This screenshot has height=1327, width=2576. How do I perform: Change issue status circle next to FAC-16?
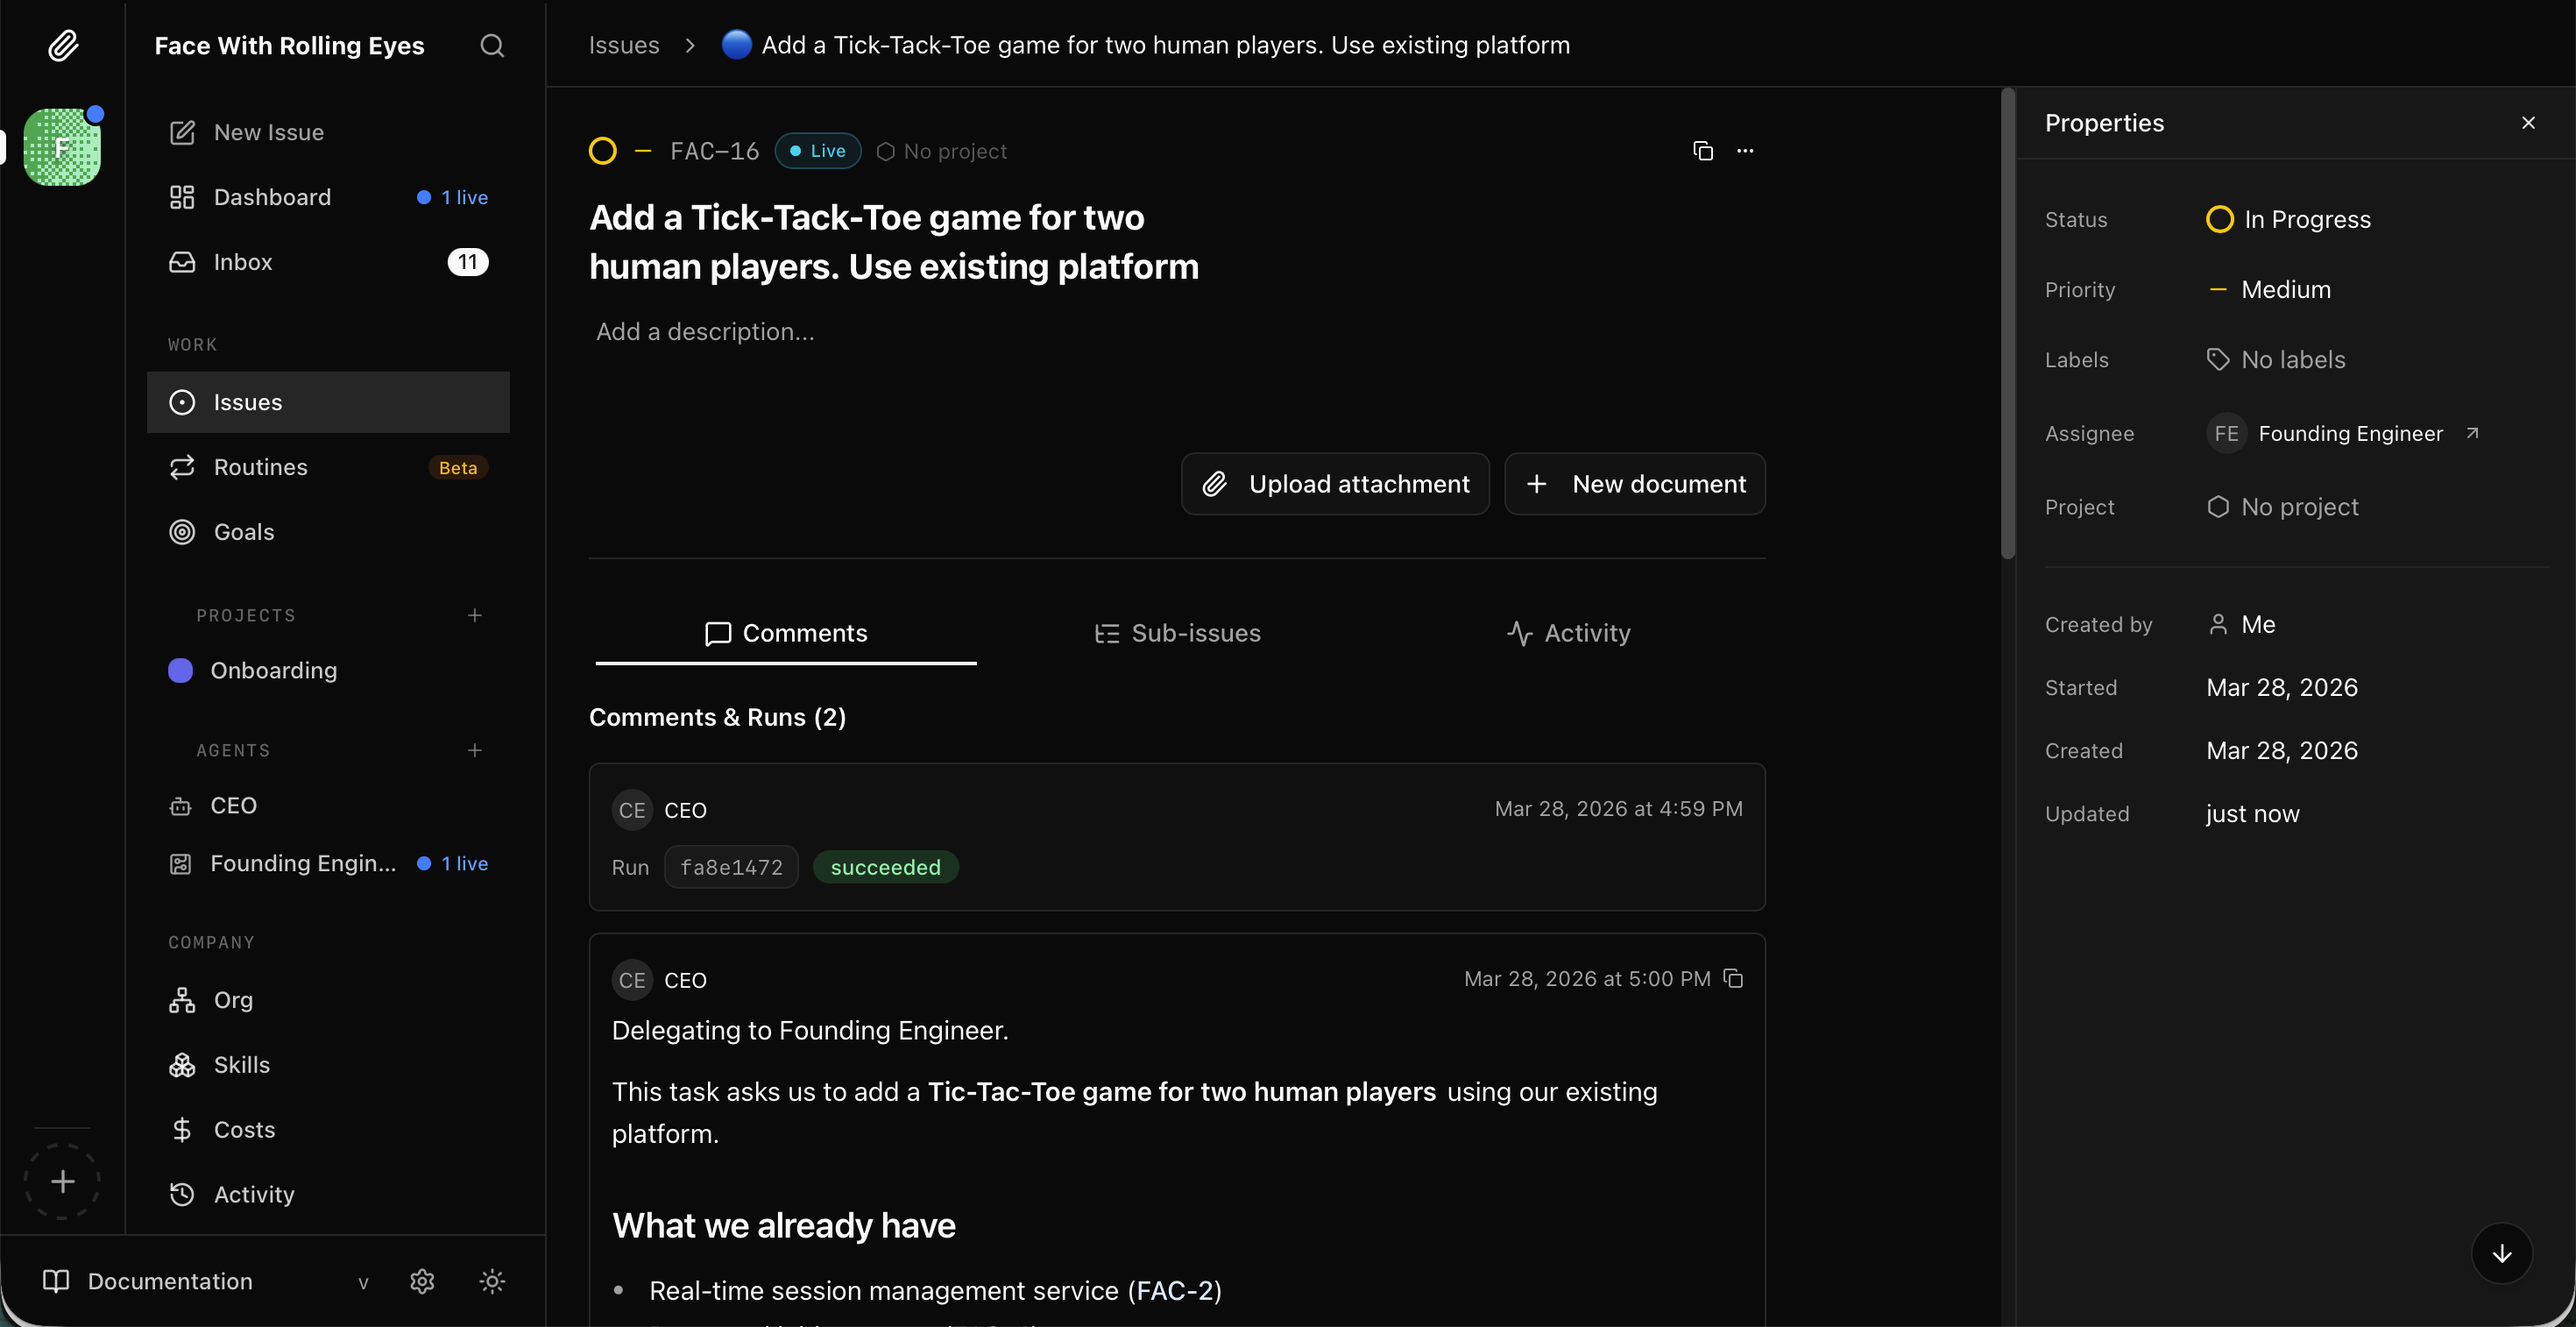(602, 150)
